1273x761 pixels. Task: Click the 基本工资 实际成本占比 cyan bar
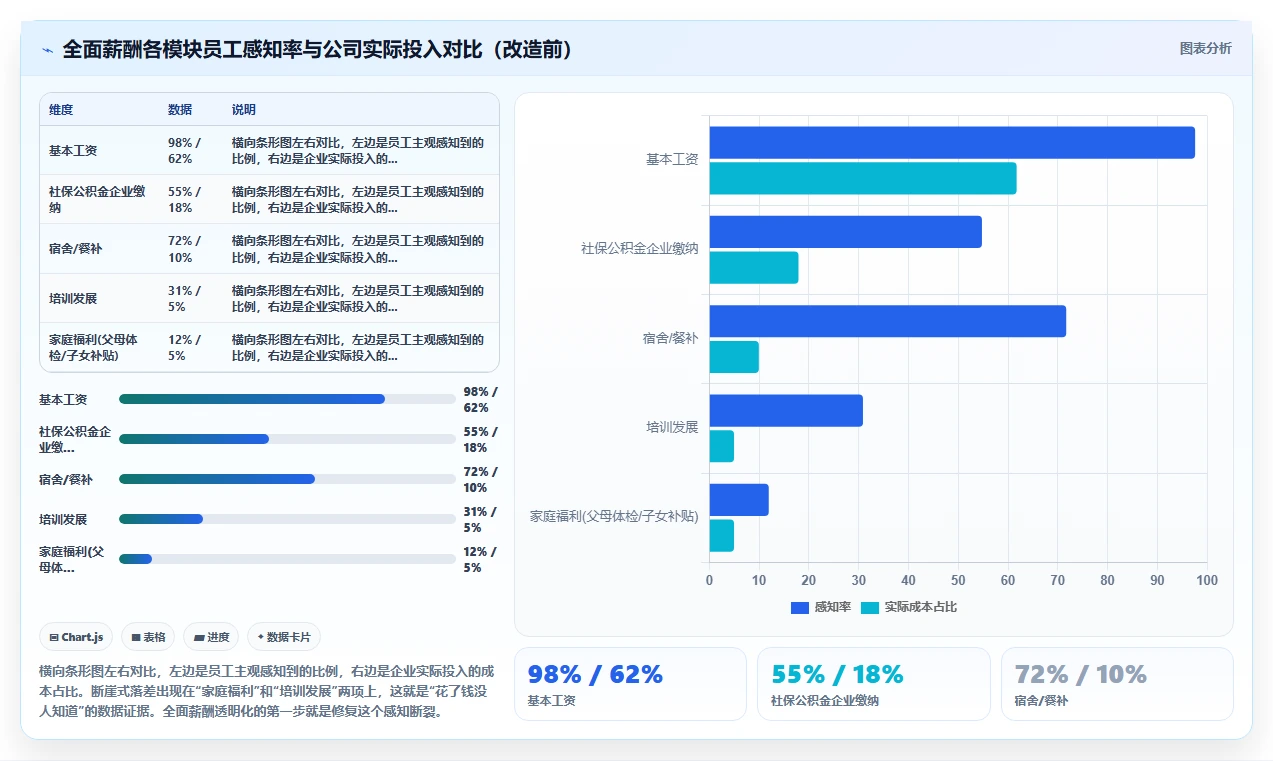coord(863,178)
